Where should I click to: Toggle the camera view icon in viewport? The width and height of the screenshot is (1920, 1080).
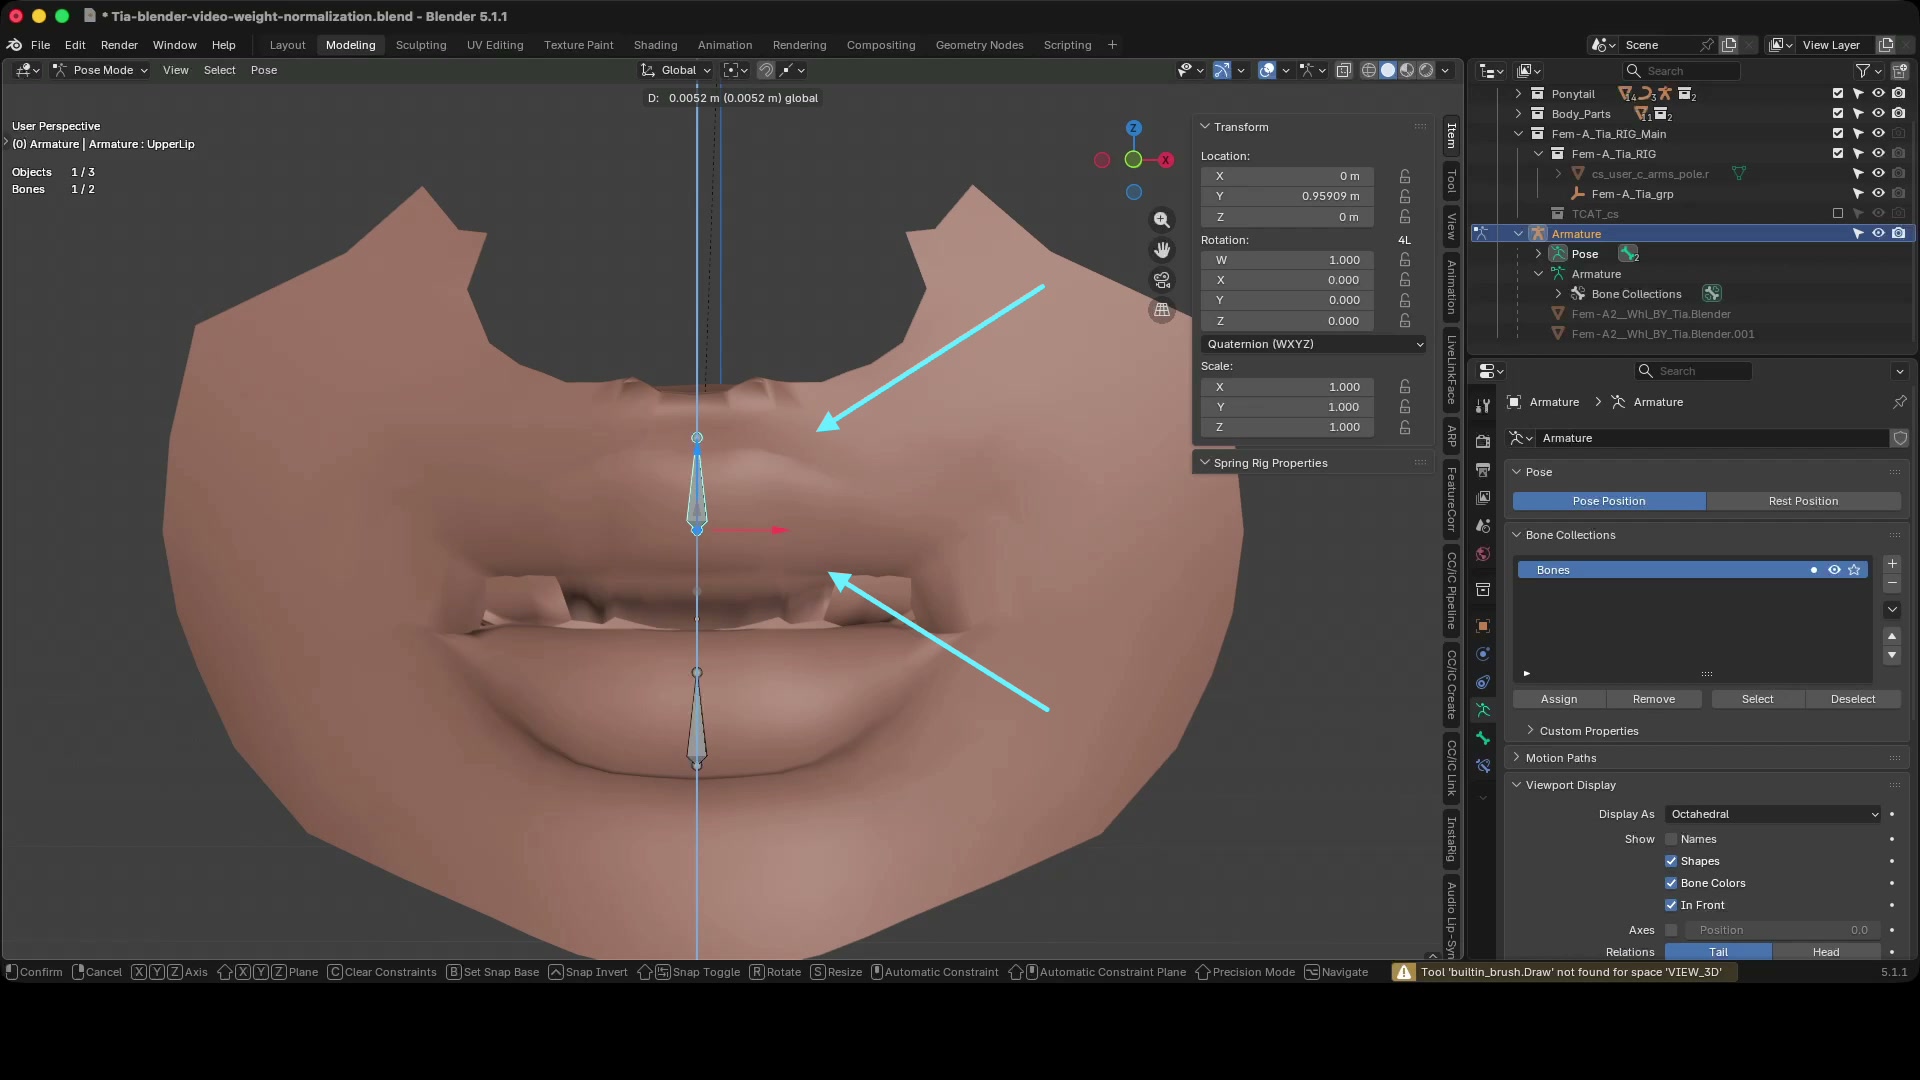(1161, 280)
